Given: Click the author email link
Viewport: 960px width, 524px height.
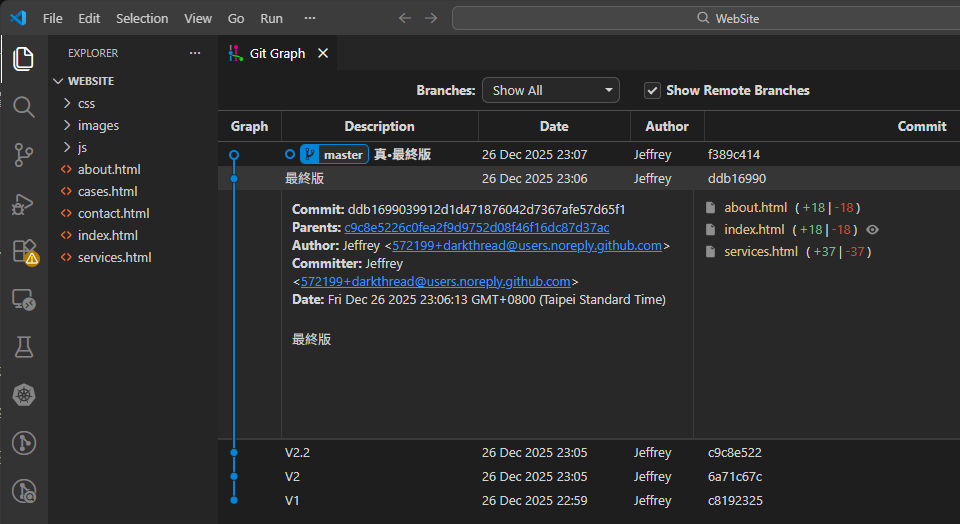Looking at the screenshot, I should point(526,245).
